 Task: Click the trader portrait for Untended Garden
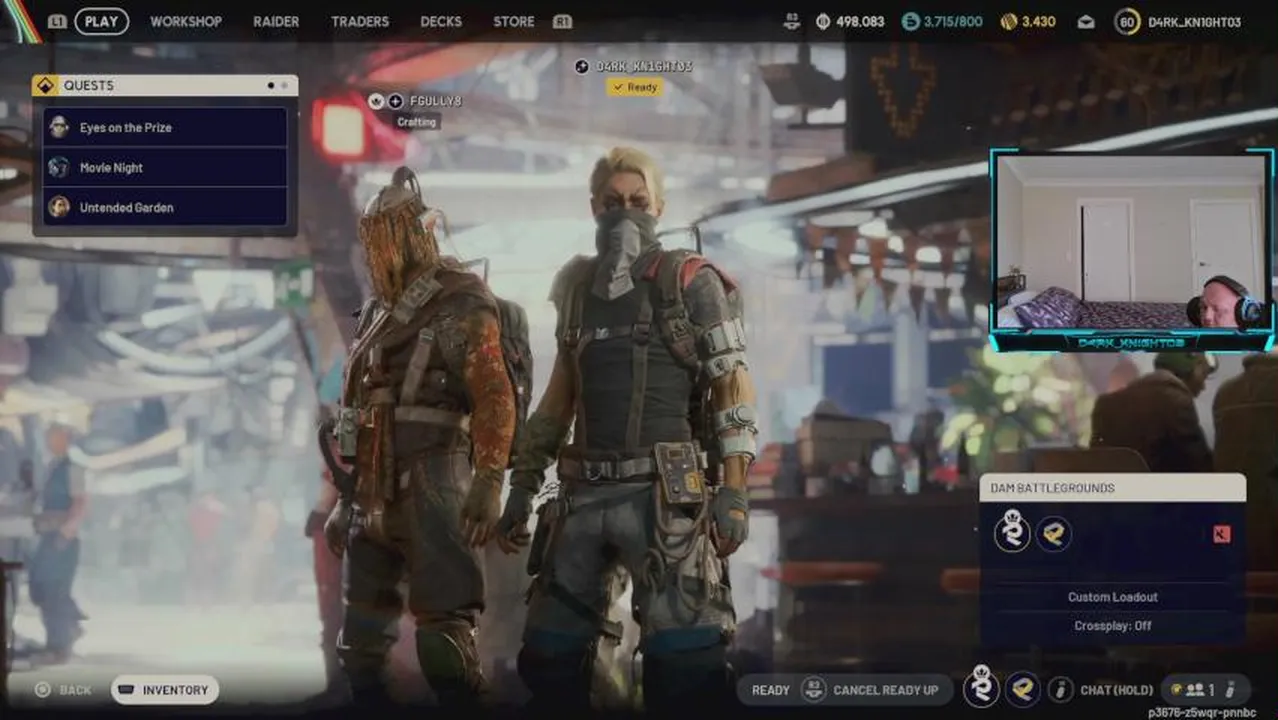(x=59, y=207)
